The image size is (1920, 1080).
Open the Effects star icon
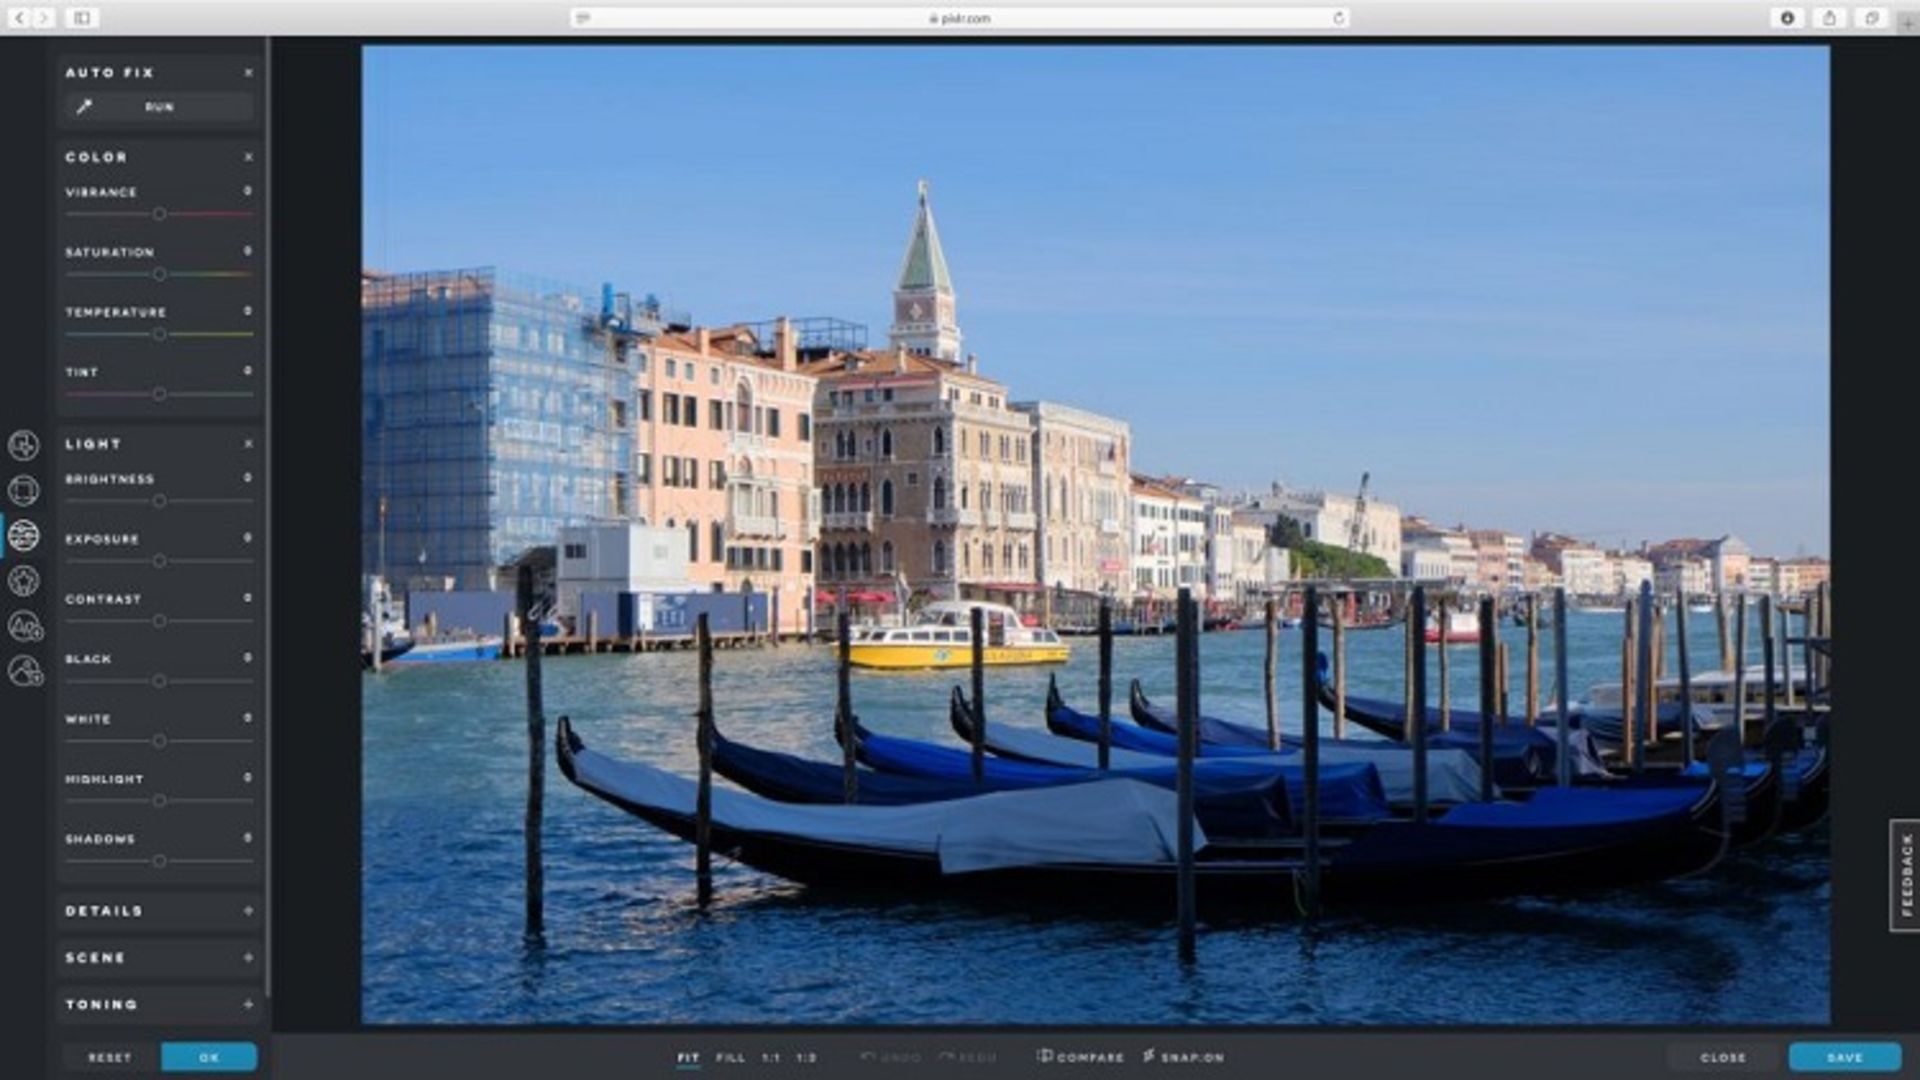(x=23, y=581)
